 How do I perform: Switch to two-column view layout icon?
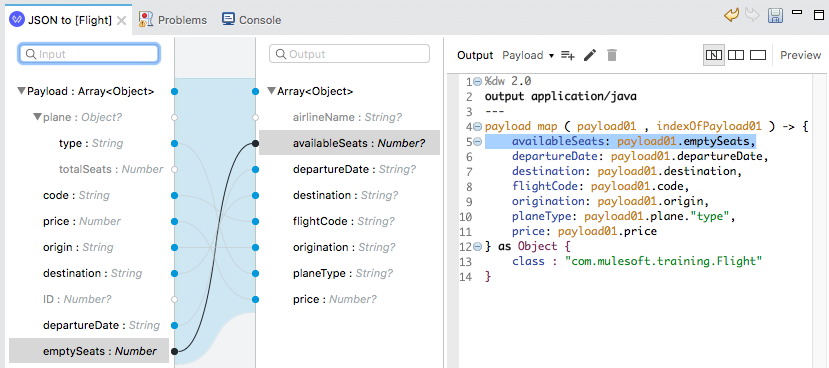coord(736,55)
